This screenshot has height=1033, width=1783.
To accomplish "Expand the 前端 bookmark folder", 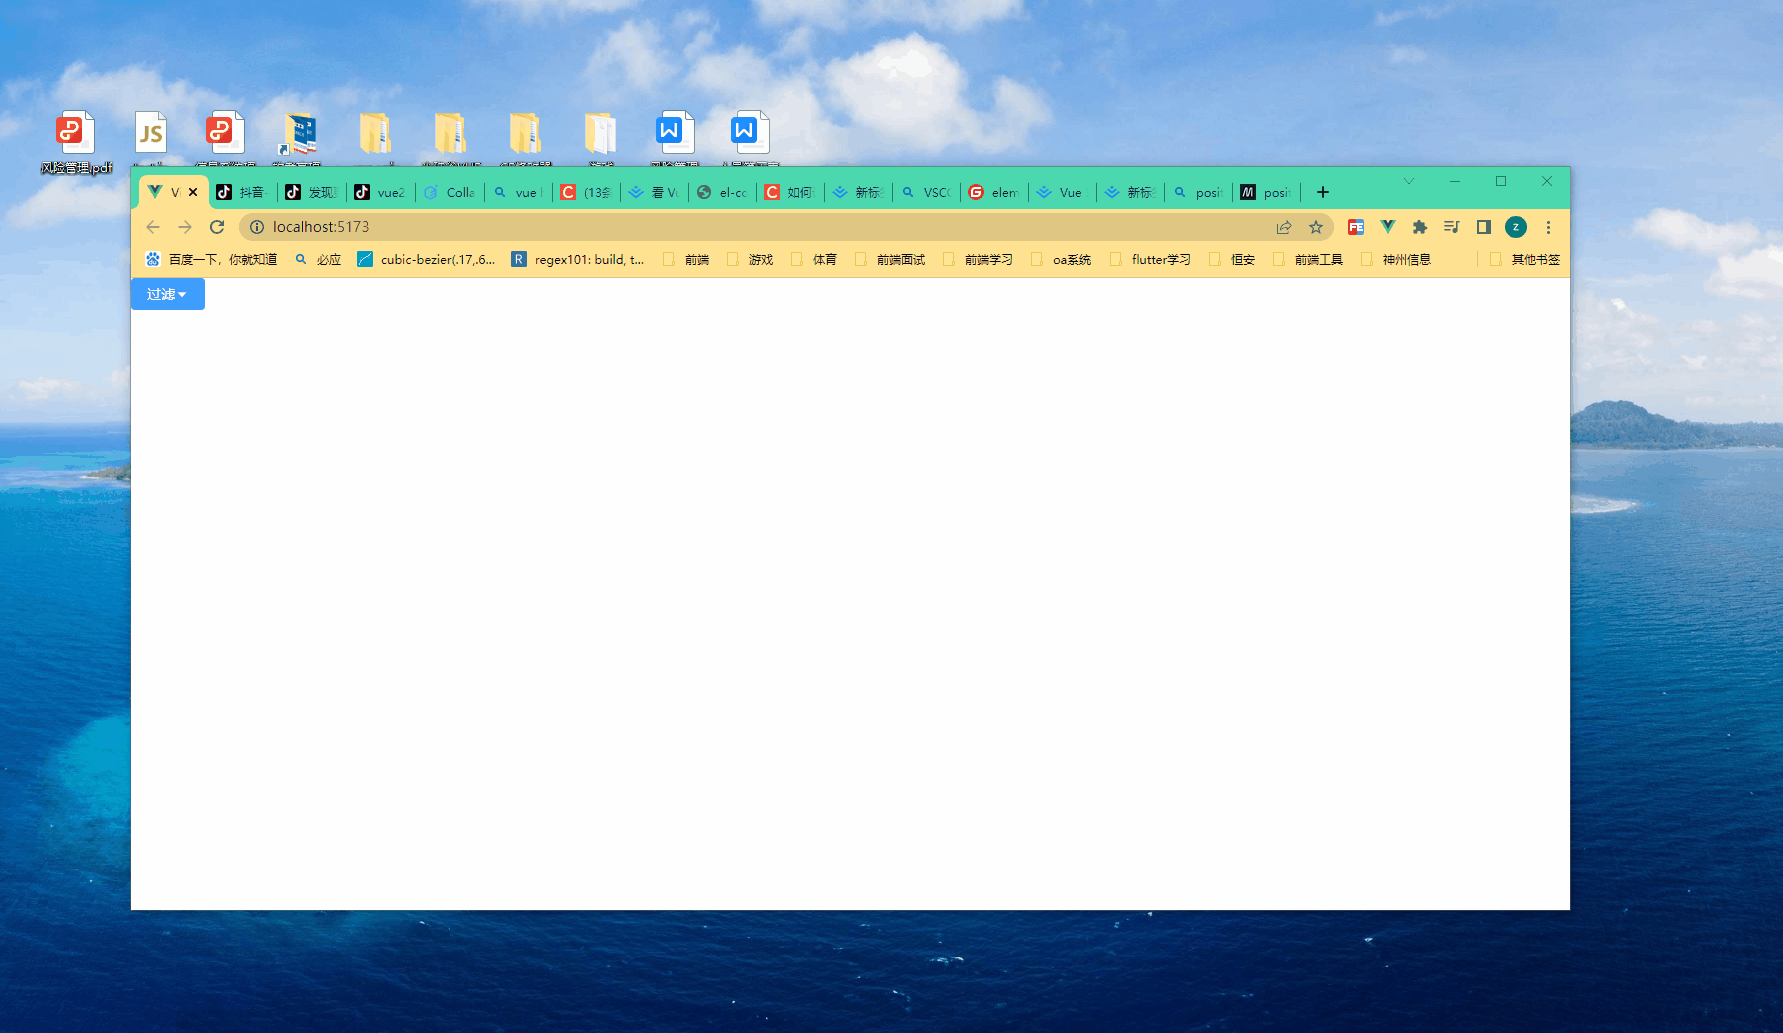I will pyautogui.click(x=687, y=259).
